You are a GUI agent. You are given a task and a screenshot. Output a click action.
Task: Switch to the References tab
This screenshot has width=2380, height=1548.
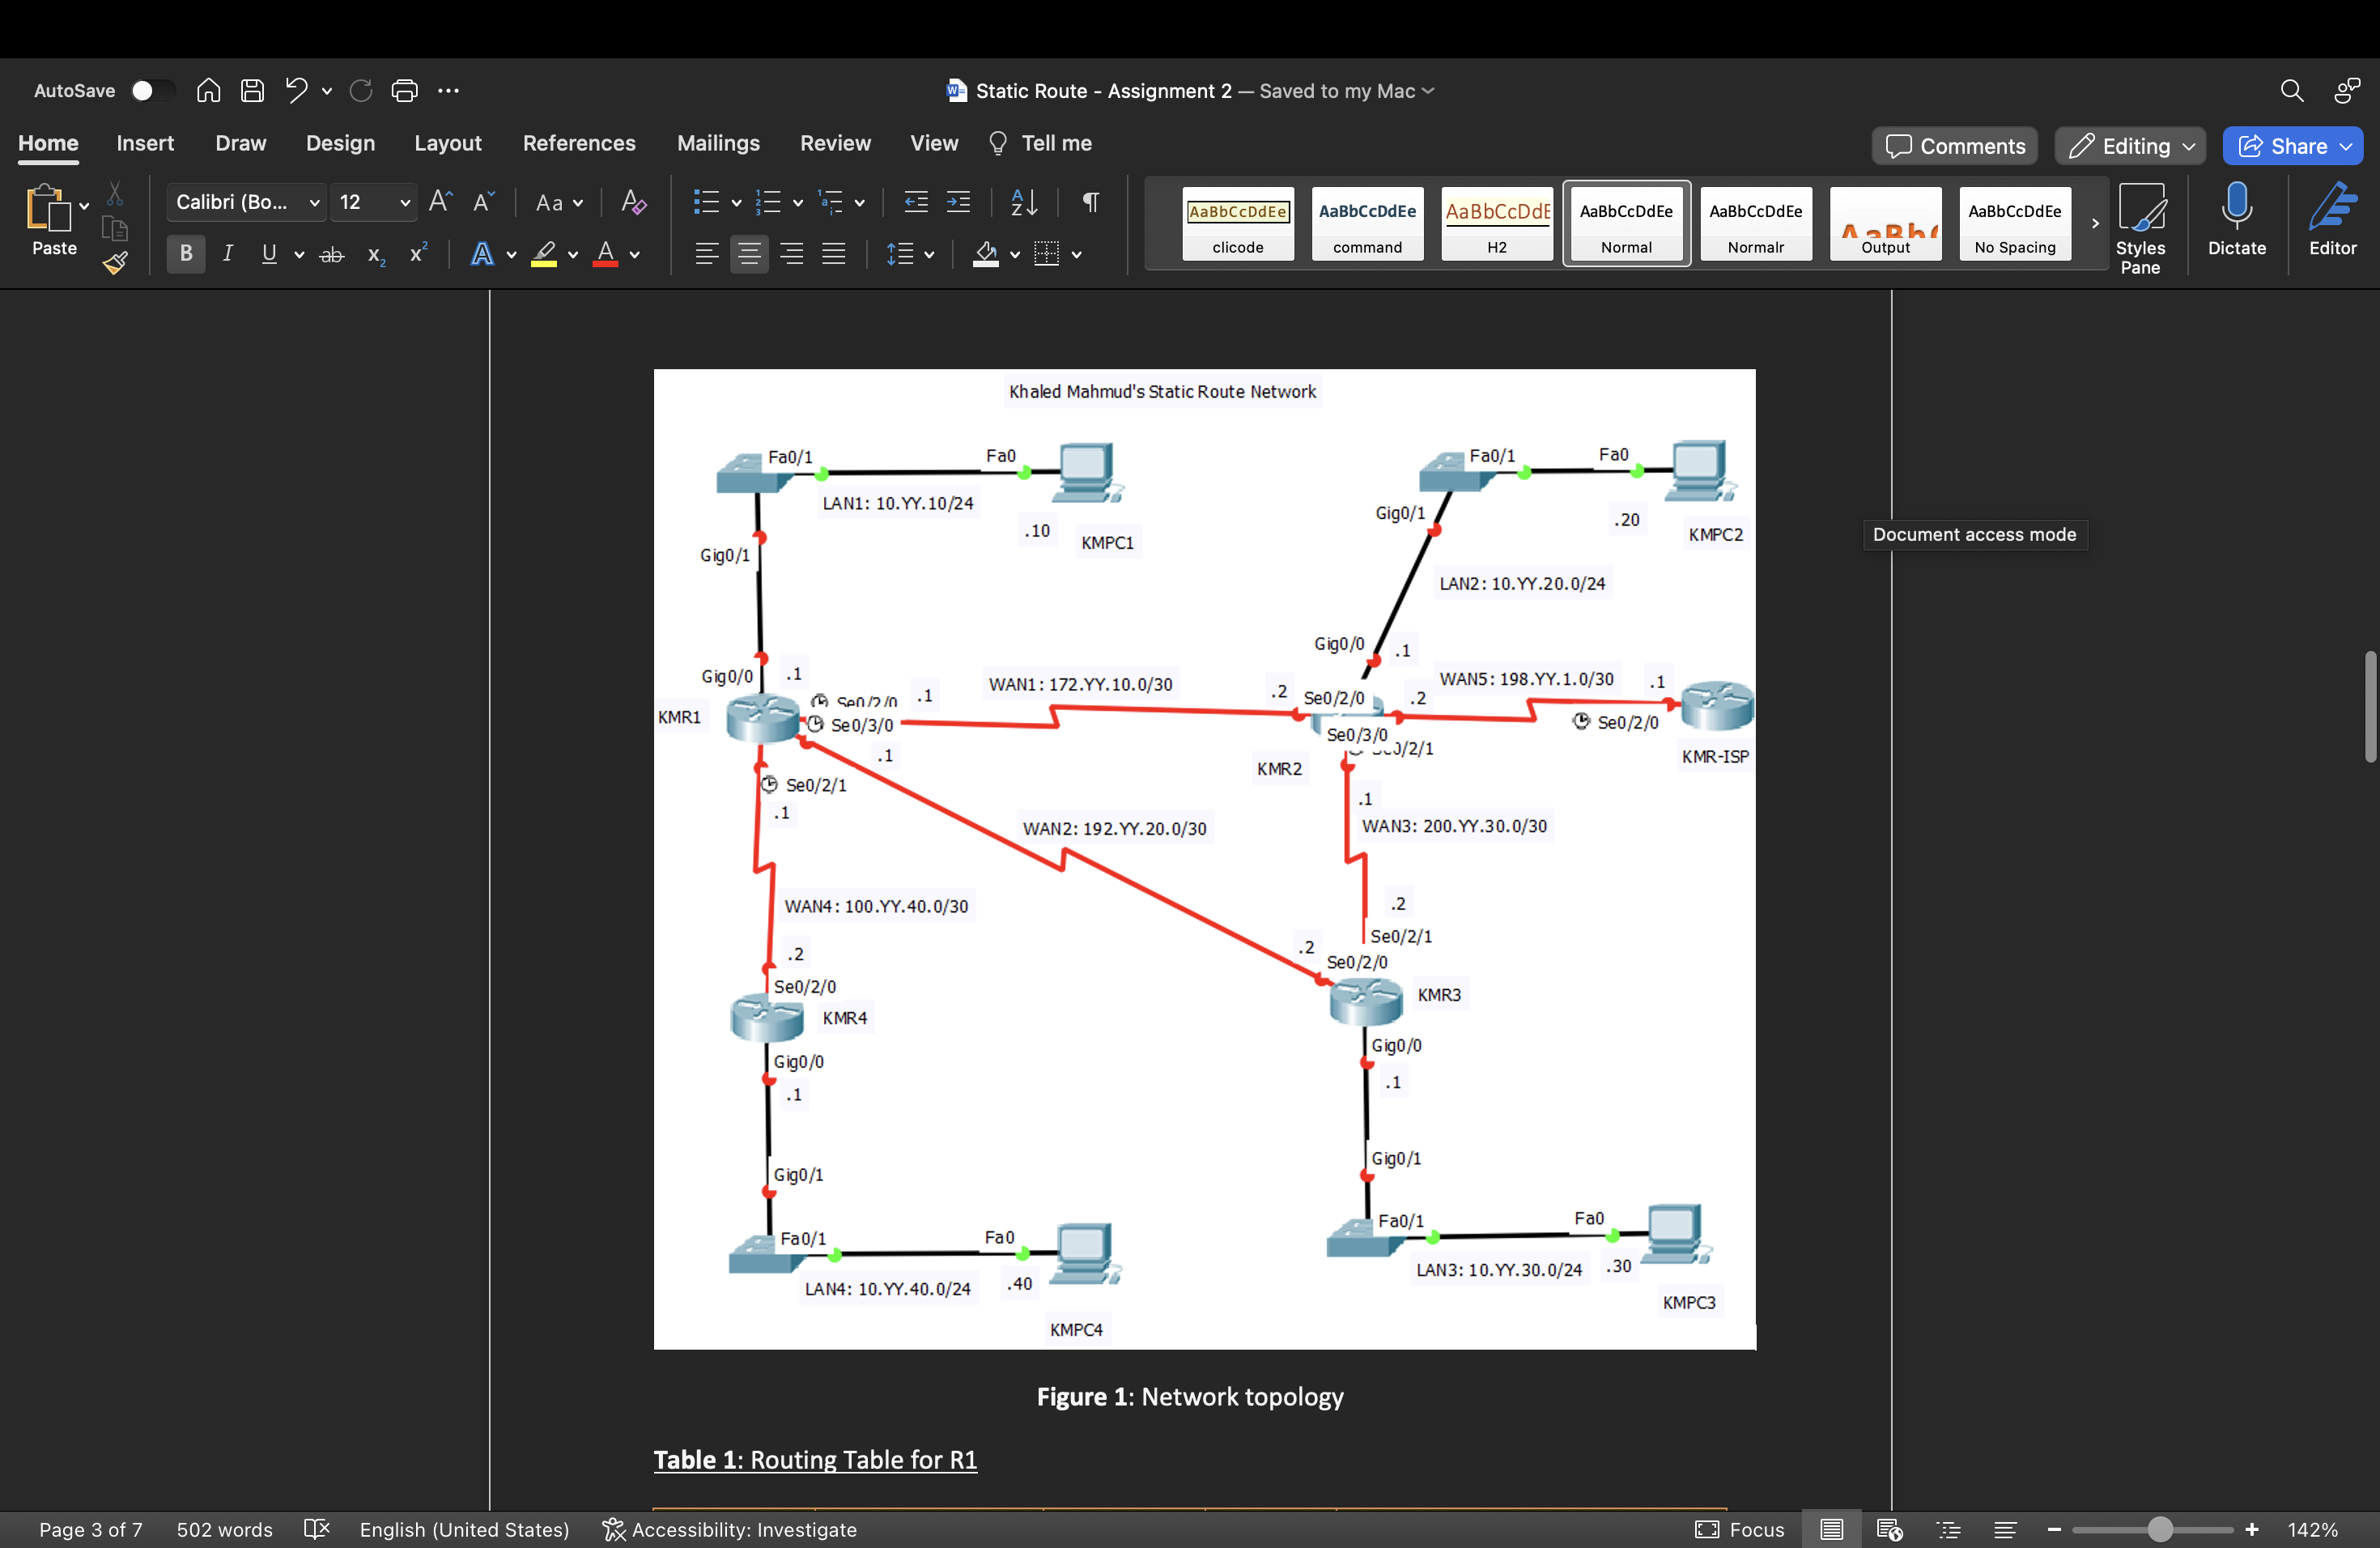[x=578, y=142]
